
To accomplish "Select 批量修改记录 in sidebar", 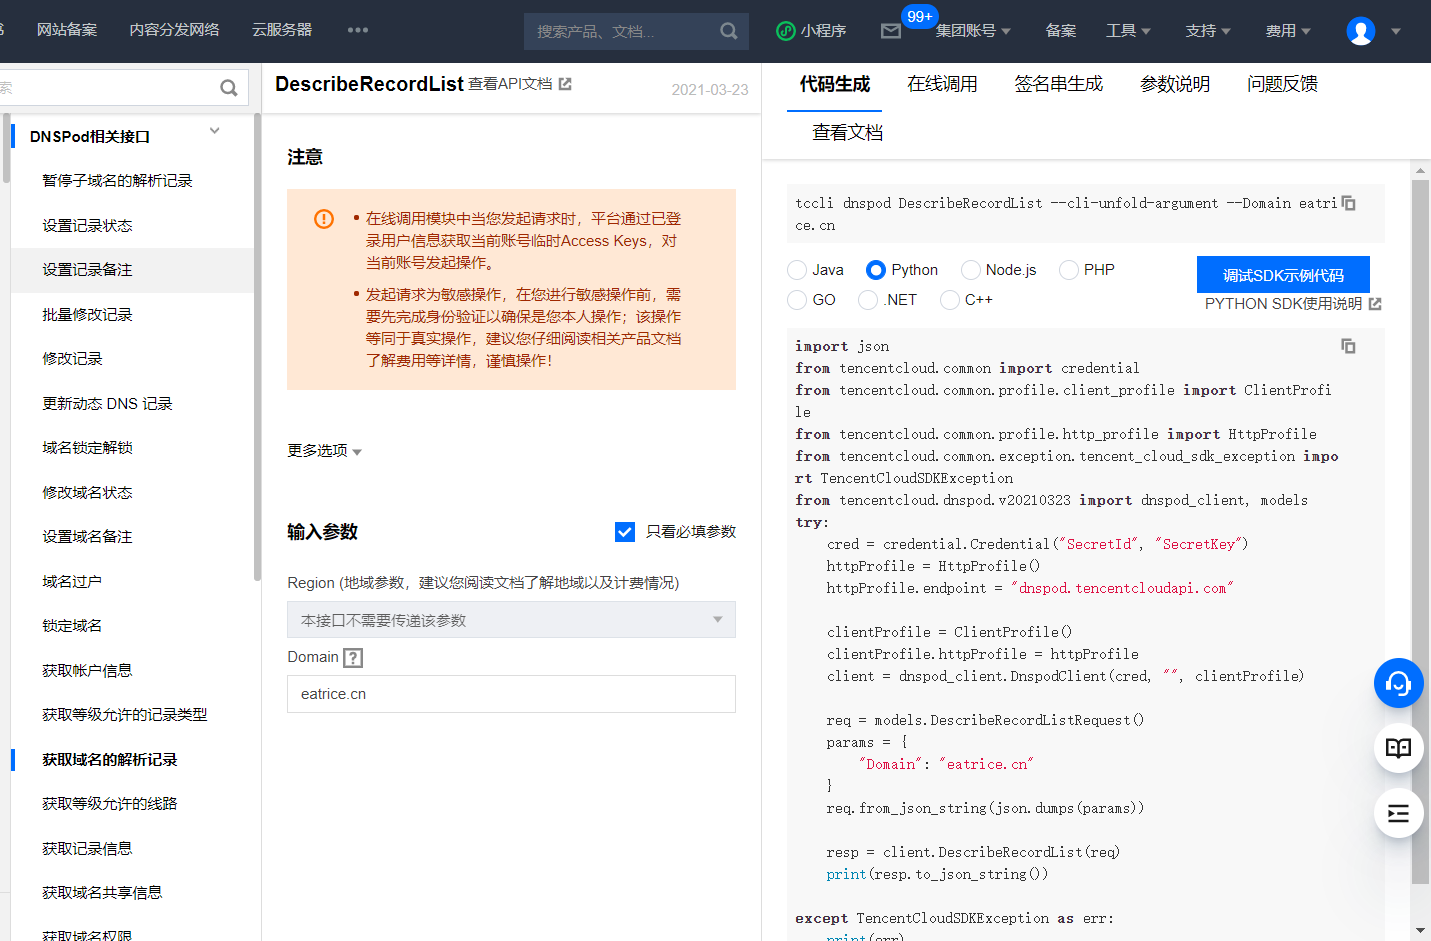I will (87, 315).
